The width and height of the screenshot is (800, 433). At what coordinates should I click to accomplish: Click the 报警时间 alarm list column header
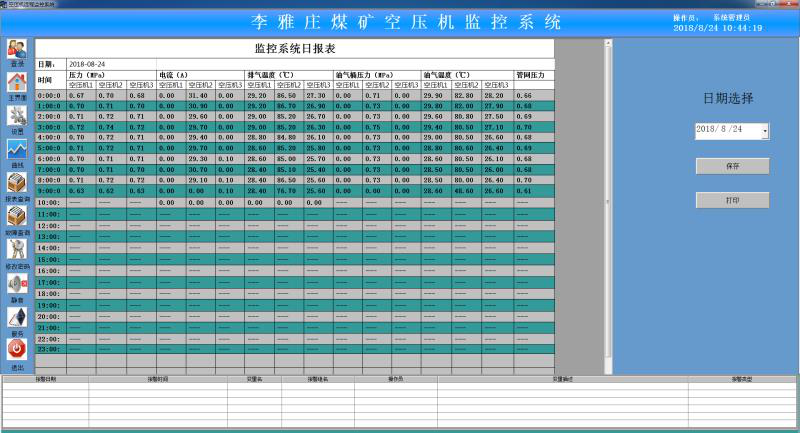point(158,380)
